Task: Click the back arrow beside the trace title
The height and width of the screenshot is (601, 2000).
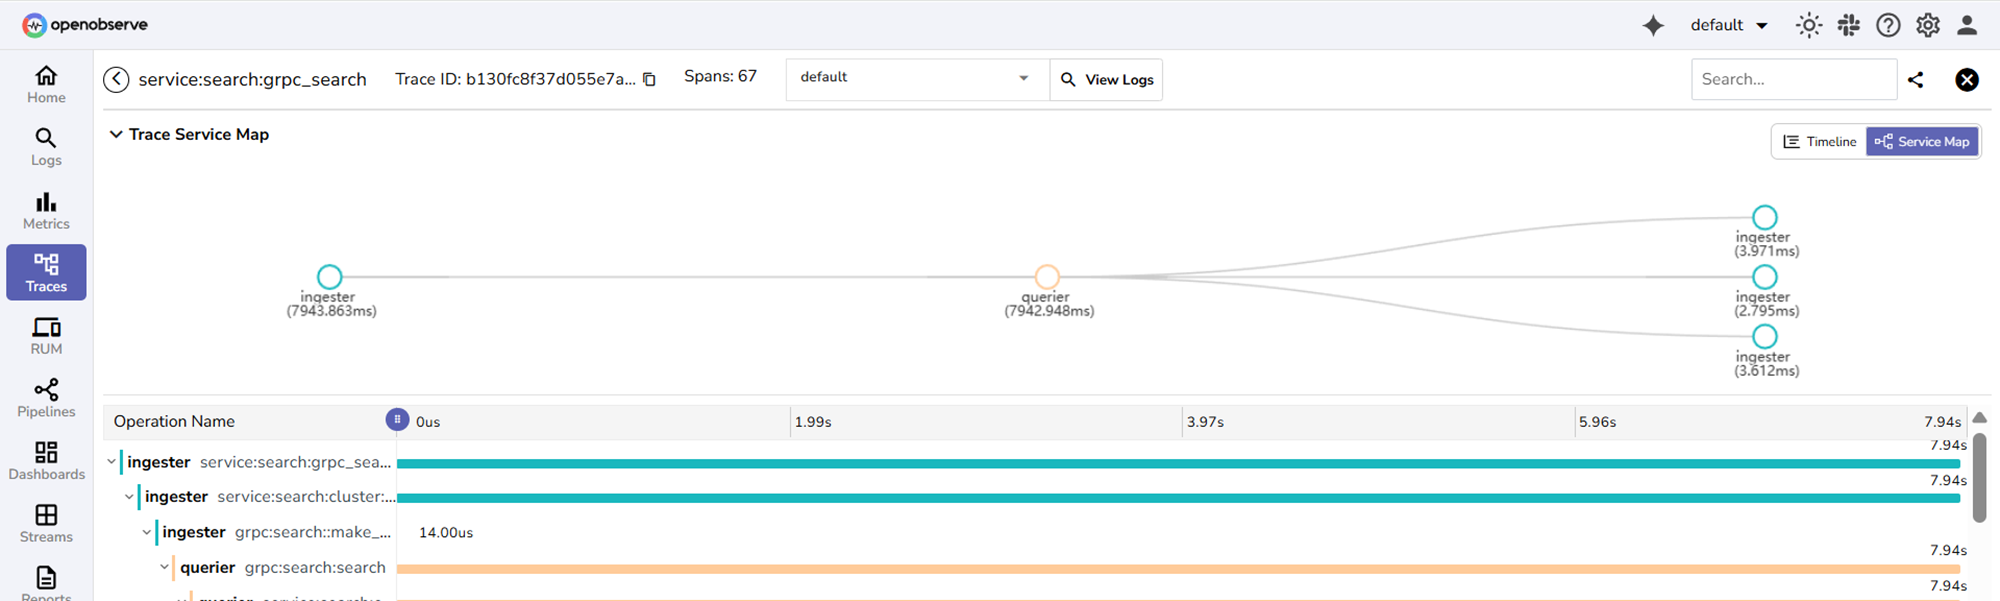Action: [116, 80]
